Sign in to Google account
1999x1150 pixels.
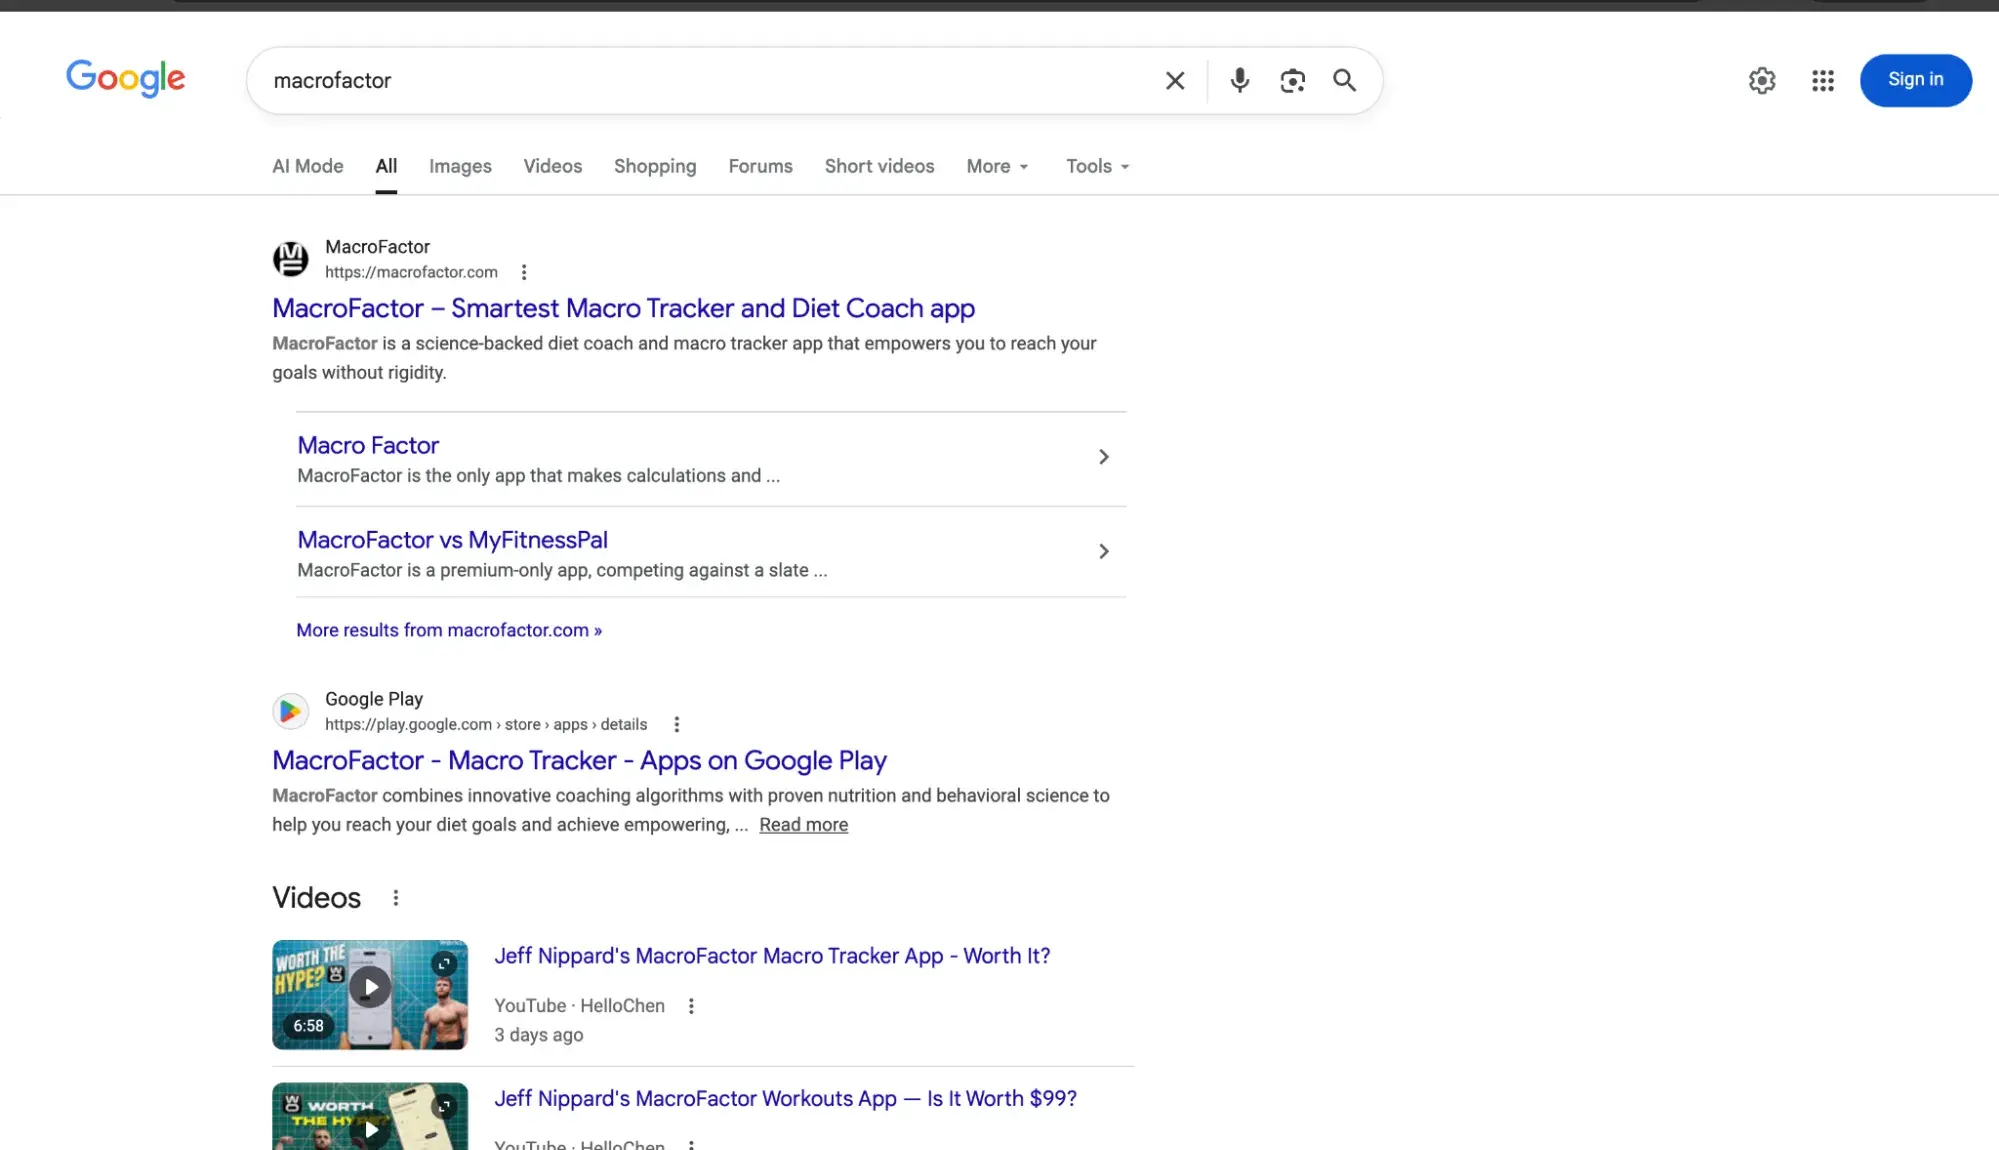1915,80
